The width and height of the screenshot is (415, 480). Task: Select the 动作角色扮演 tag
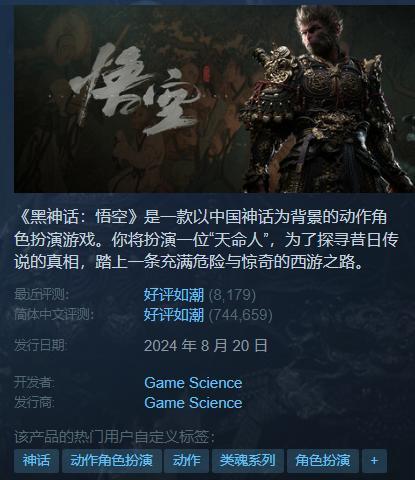point(111,461)
